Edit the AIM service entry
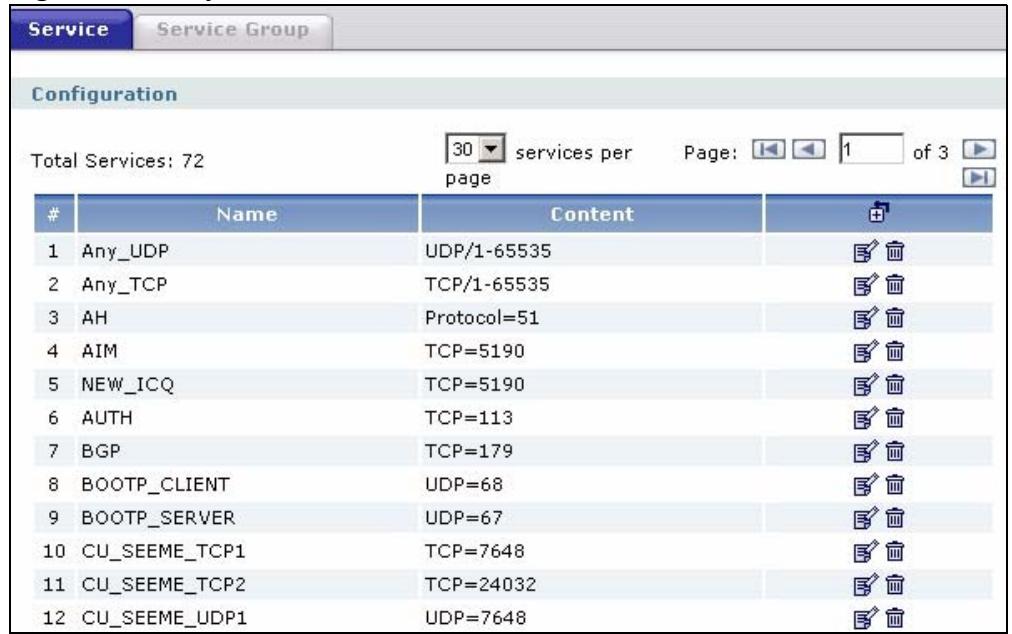This screenshot has height=634, width=1012. pyautogui.click(x=865, y=351)
